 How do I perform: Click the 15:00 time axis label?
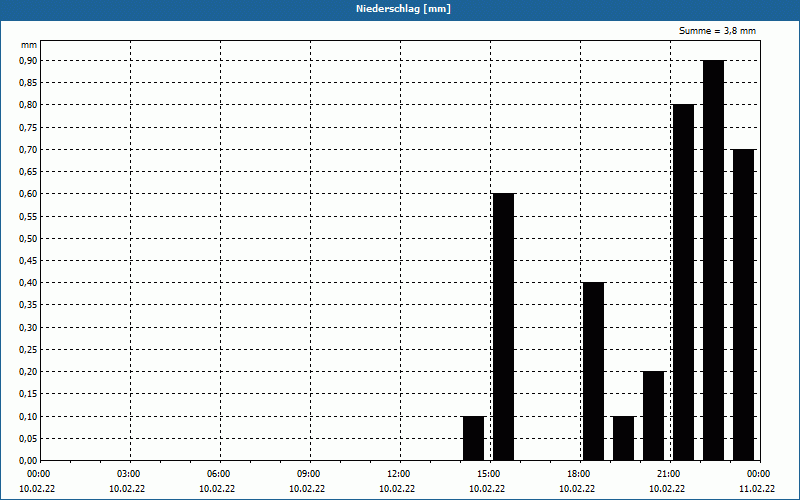(x=490, y=474)
